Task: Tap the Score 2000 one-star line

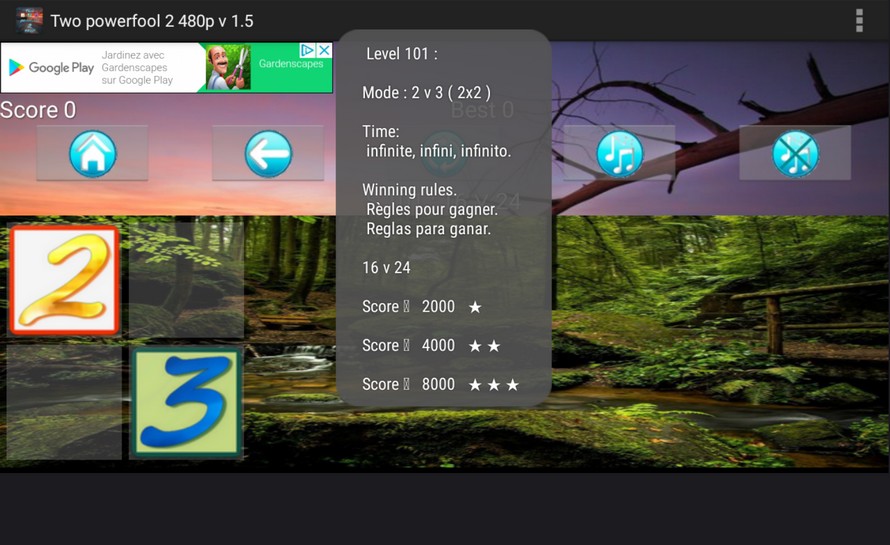Action: (422, 307)
